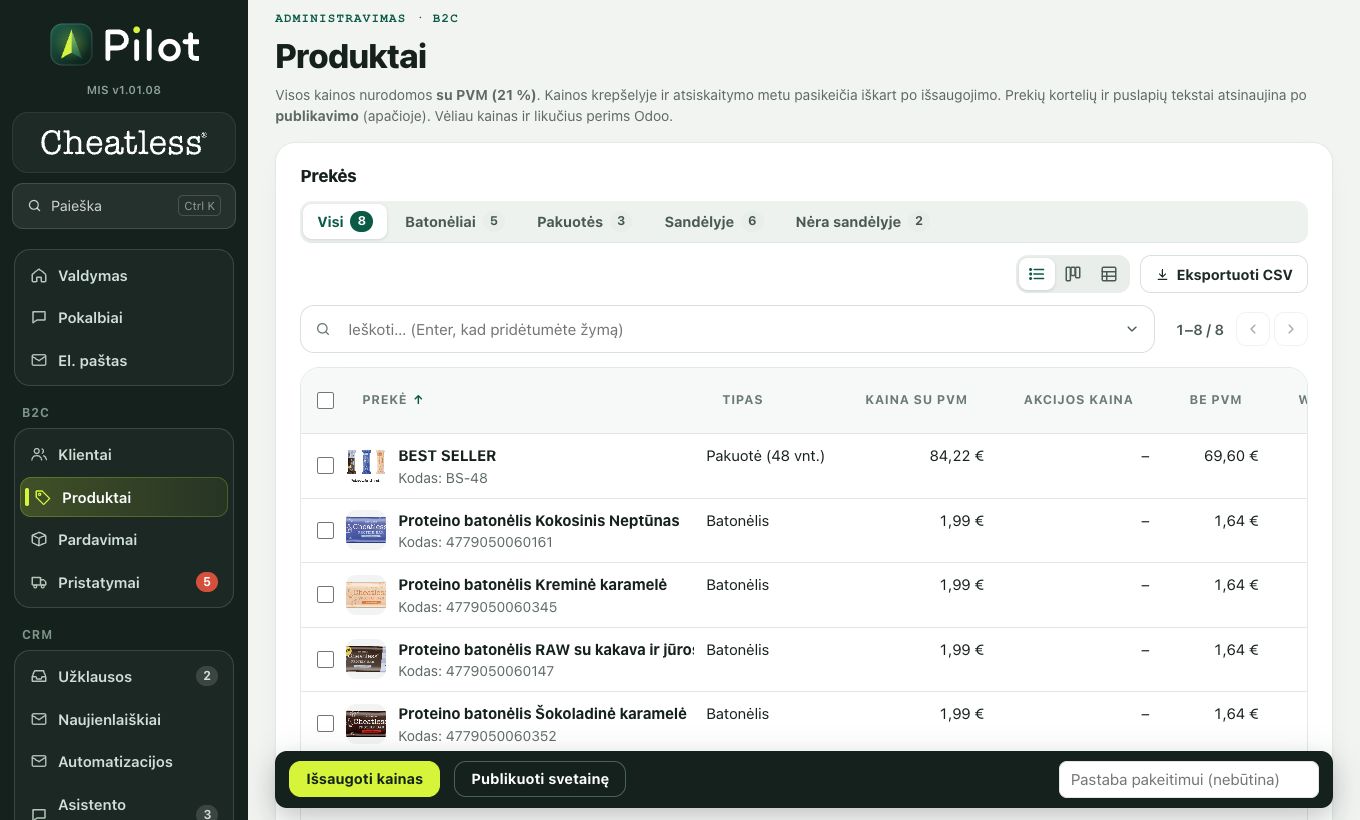Switch to list view icon

click(x=1037, y=274)
